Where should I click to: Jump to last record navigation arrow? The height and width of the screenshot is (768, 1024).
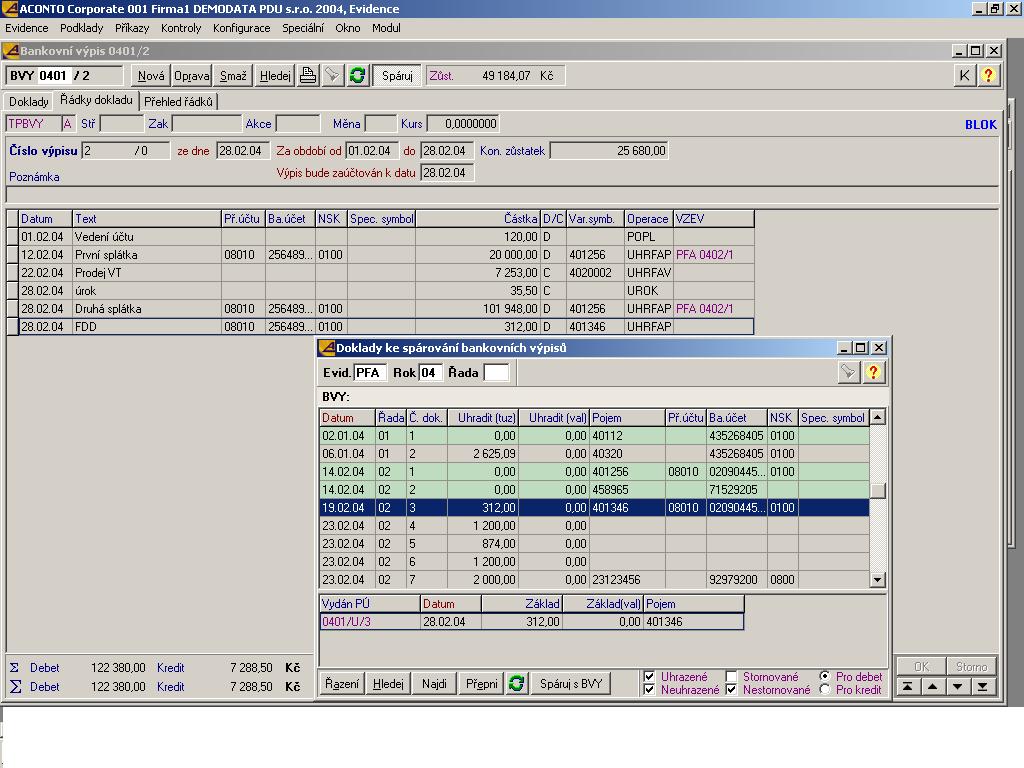pyautogui.click(x=982, y=686)
